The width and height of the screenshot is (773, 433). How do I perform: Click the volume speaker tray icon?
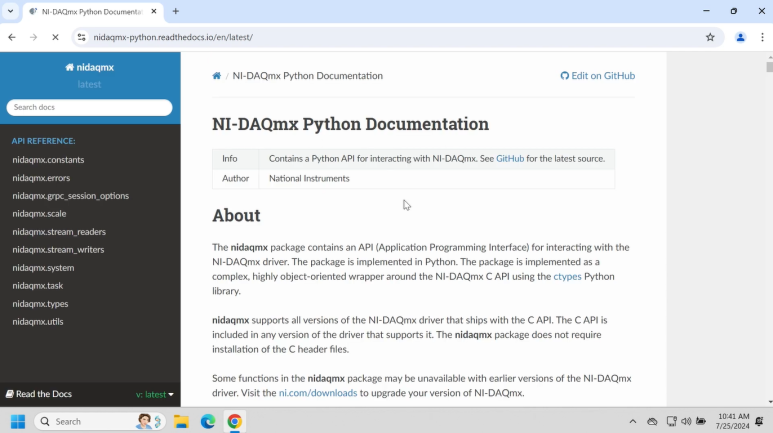pos(686,422)
